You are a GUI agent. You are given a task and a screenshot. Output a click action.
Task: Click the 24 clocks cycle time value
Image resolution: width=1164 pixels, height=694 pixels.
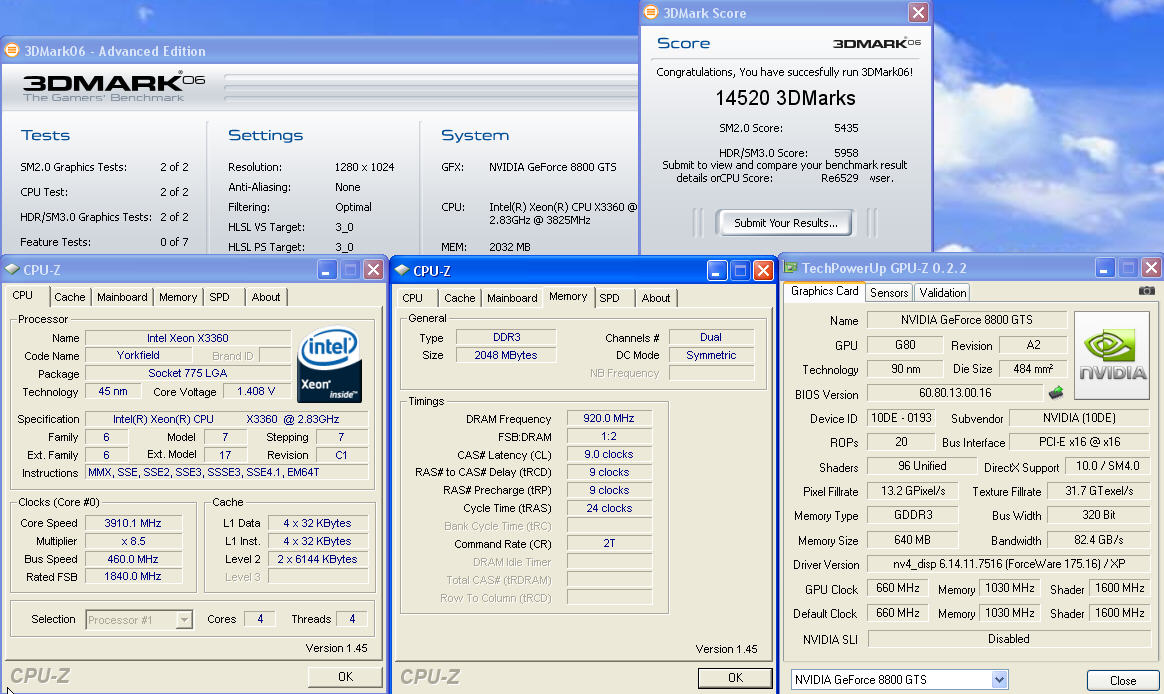(609, 508)
